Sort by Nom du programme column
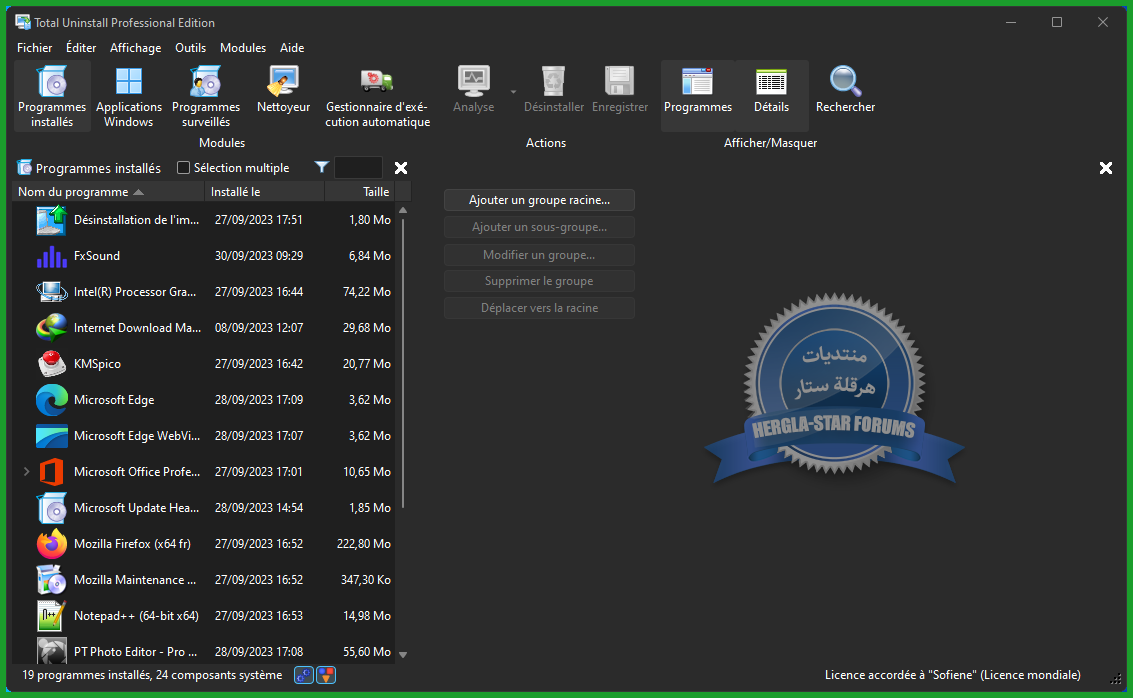 108,191
